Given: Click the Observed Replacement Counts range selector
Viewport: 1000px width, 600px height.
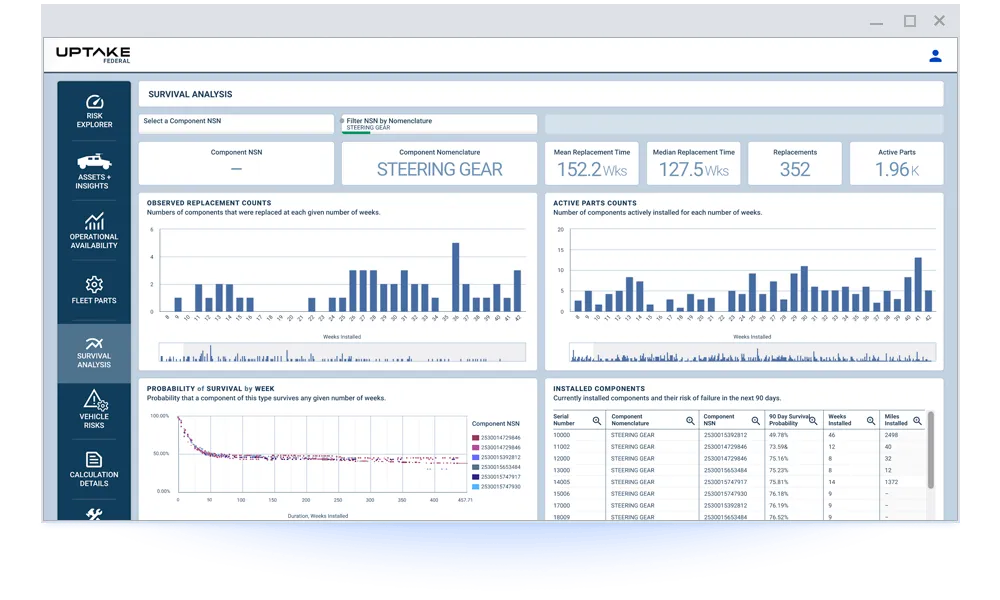Looking at the screenshot, I should click(x=342, y=353).
